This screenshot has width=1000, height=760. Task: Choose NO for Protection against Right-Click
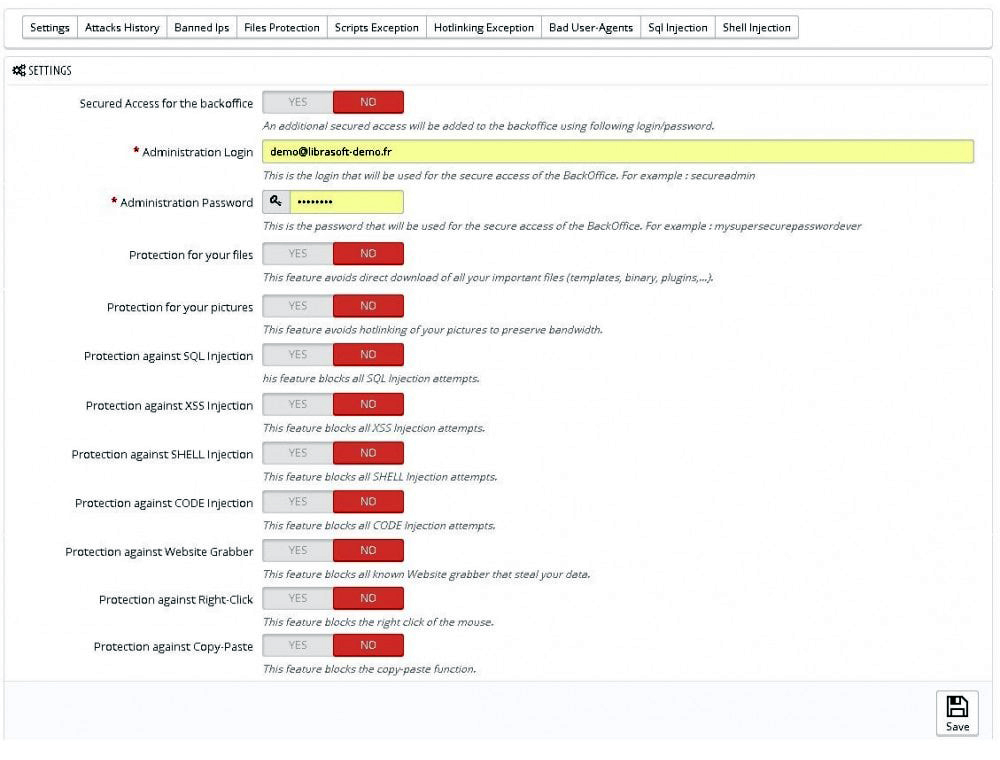pos(368,598)
